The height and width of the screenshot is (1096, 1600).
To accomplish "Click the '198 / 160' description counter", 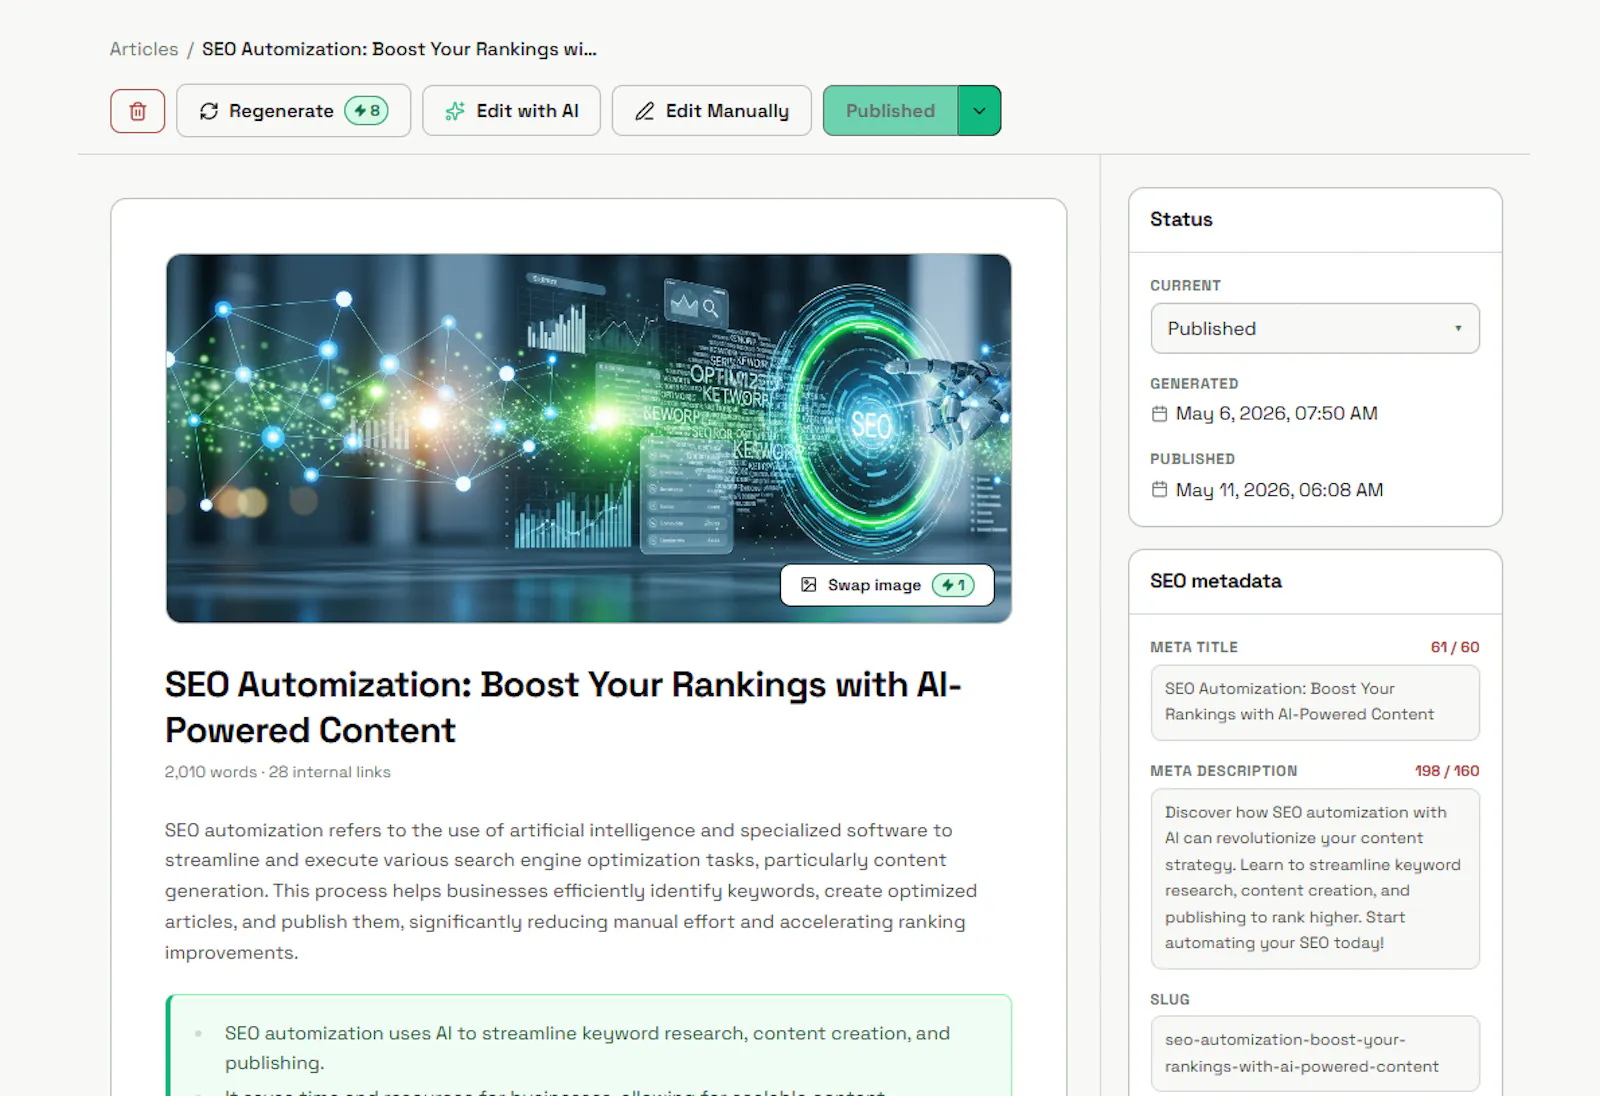I will [1447, 771].
